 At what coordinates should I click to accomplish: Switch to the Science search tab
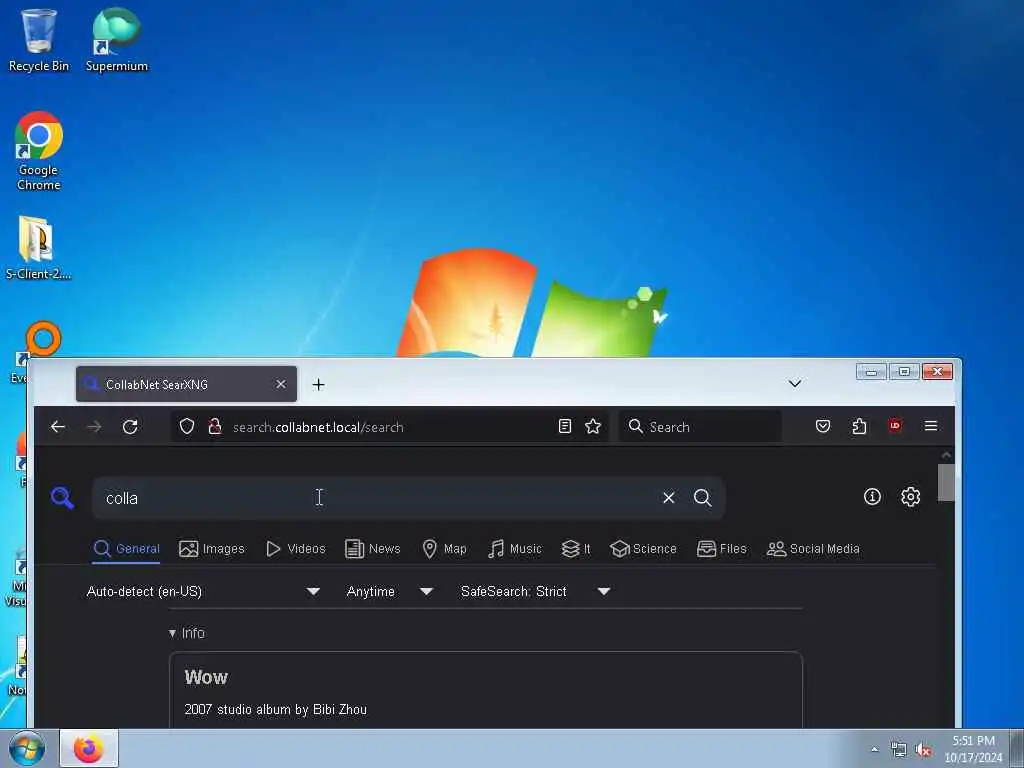point(643,549)
